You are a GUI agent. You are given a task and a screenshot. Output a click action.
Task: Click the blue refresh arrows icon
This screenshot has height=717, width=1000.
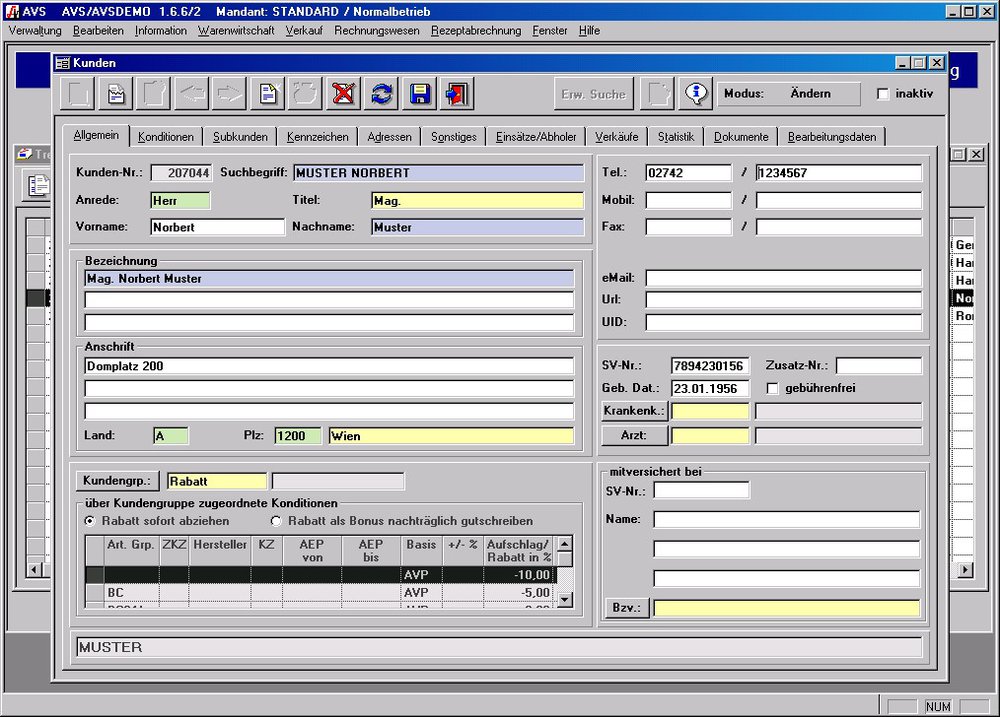pos(381,94)
